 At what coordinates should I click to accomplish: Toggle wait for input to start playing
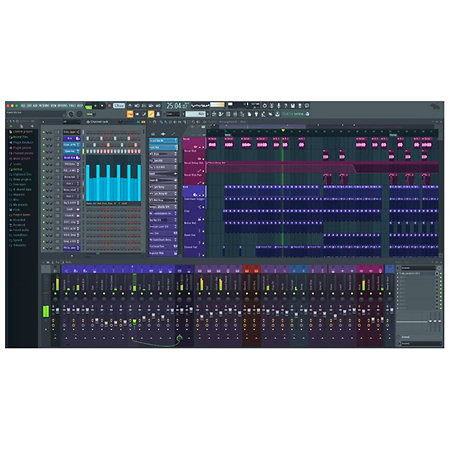point(137,106)
